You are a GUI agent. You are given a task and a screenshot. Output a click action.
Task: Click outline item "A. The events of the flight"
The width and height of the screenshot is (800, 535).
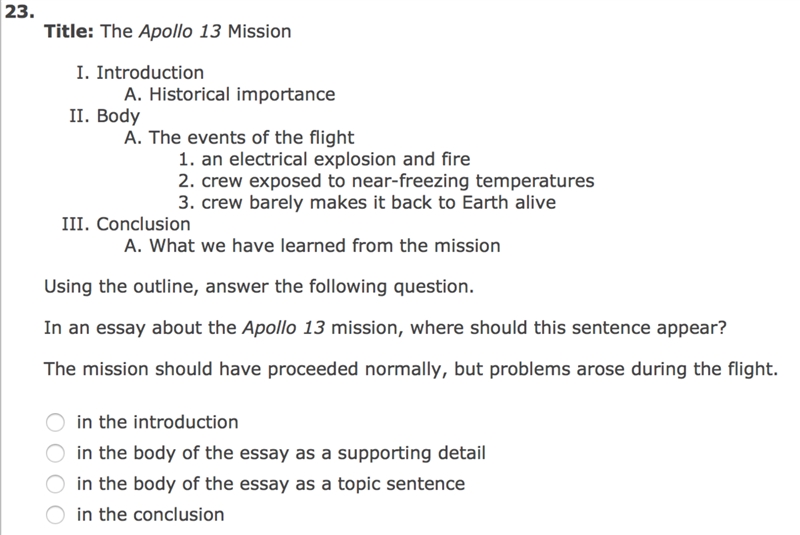(239, 138)
